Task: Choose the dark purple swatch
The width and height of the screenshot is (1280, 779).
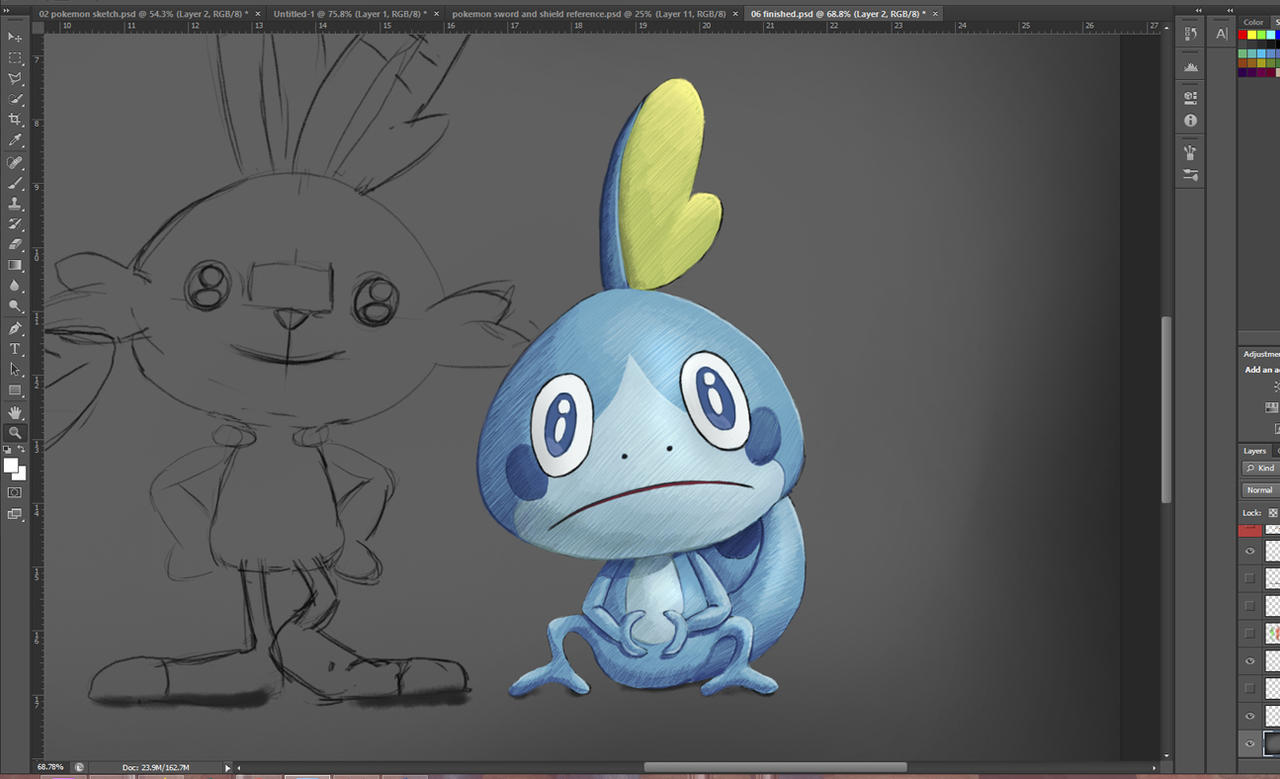Action: click(x=1243, y=72)
